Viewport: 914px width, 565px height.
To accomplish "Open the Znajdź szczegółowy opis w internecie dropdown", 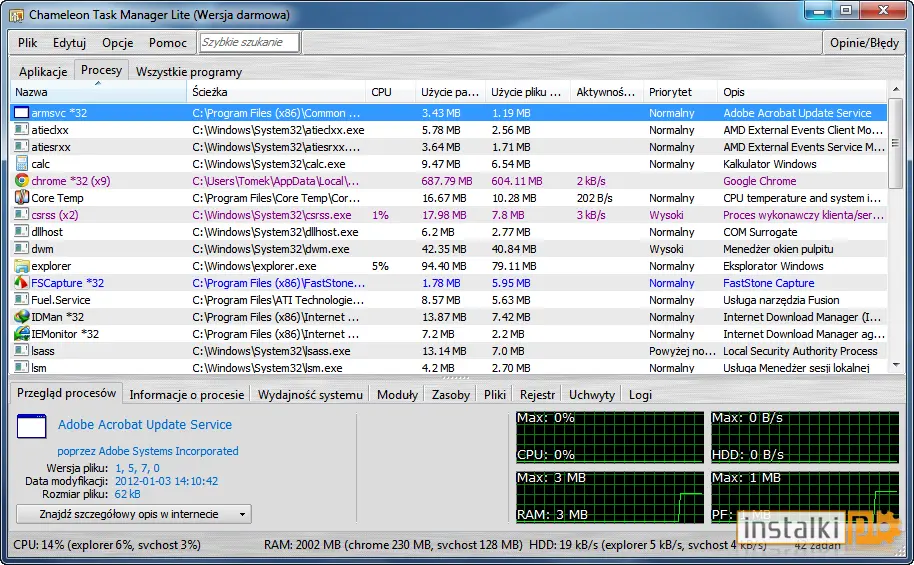I will (x=134, y=514).
